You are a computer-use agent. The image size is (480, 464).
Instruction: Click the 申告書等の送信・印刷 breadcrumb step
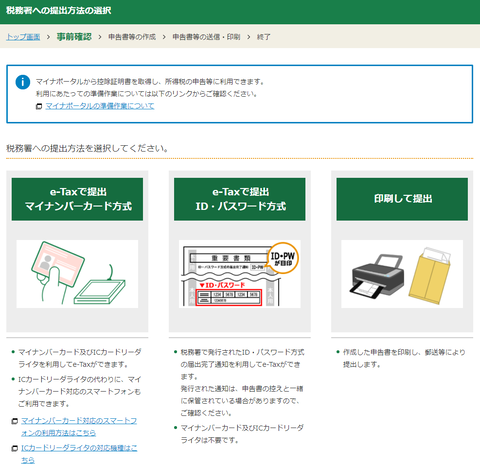(x=206, y=37)
